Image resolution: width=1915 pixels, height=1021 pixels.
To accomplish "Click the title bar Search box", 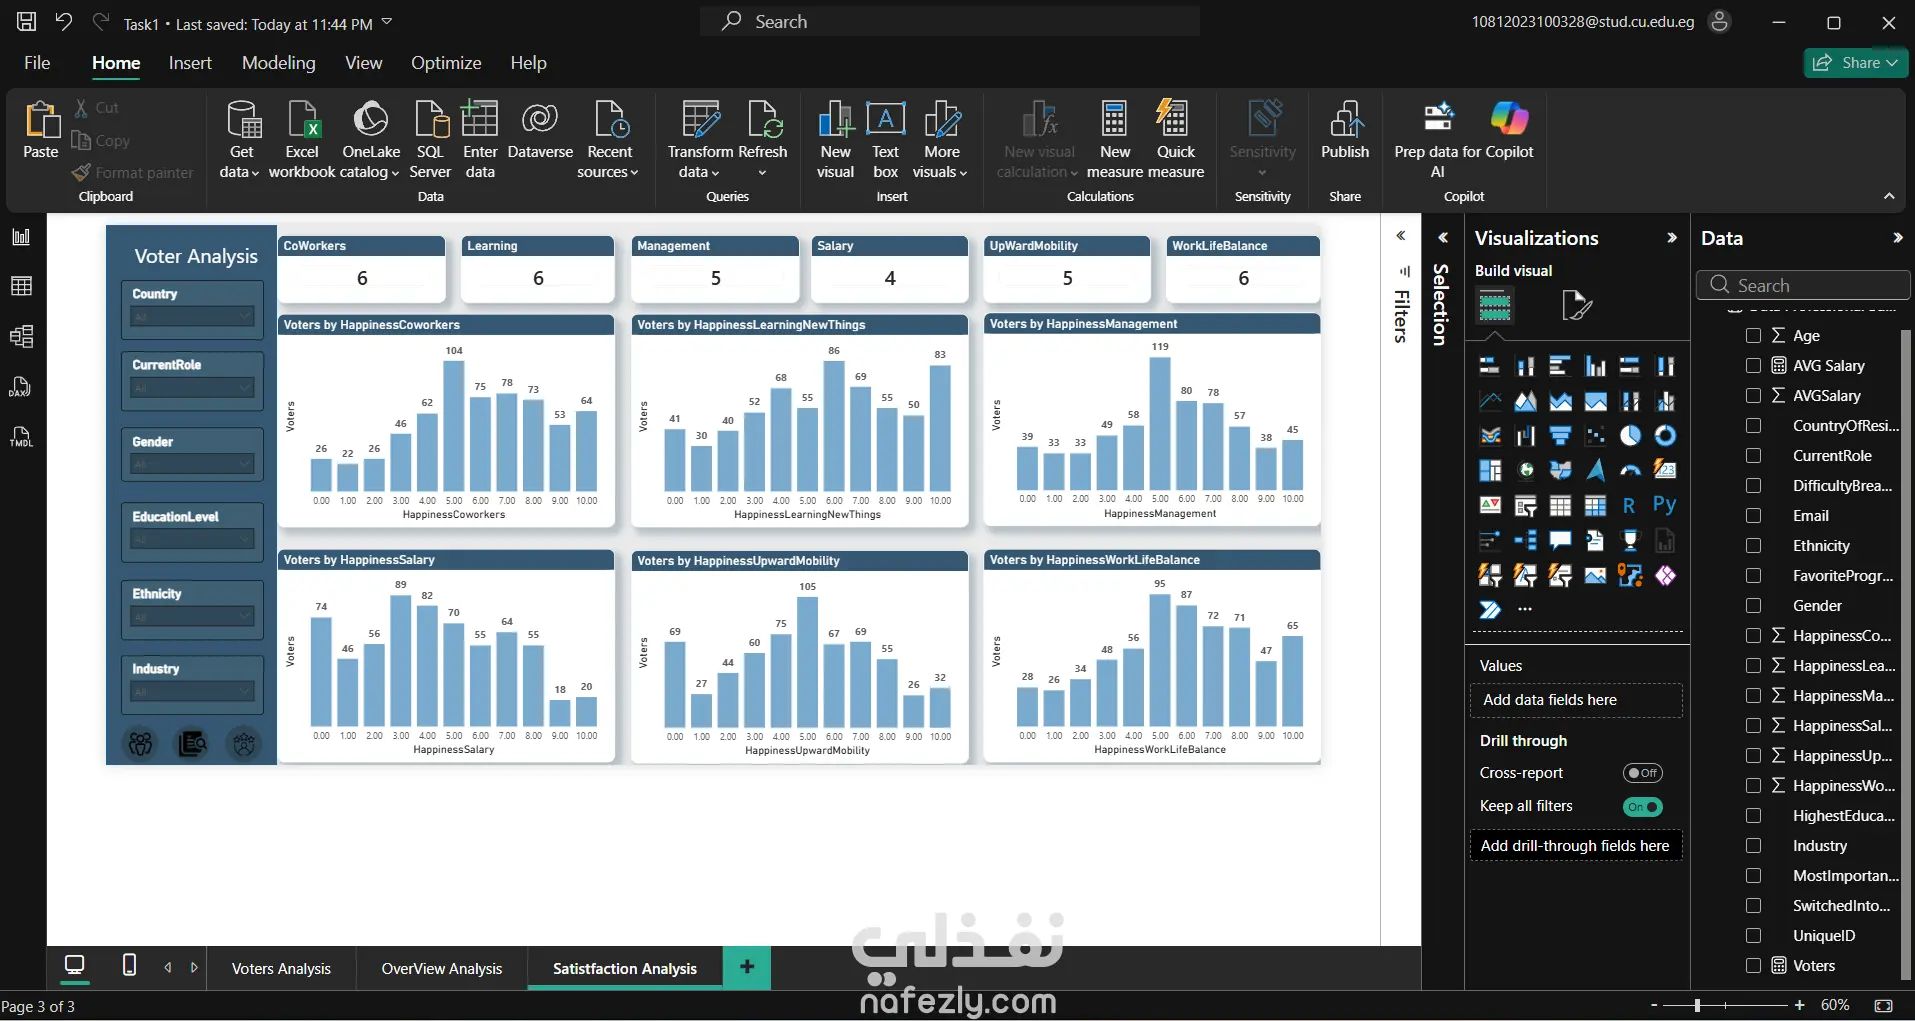I will pyautogui.click(x=950, y=21).
